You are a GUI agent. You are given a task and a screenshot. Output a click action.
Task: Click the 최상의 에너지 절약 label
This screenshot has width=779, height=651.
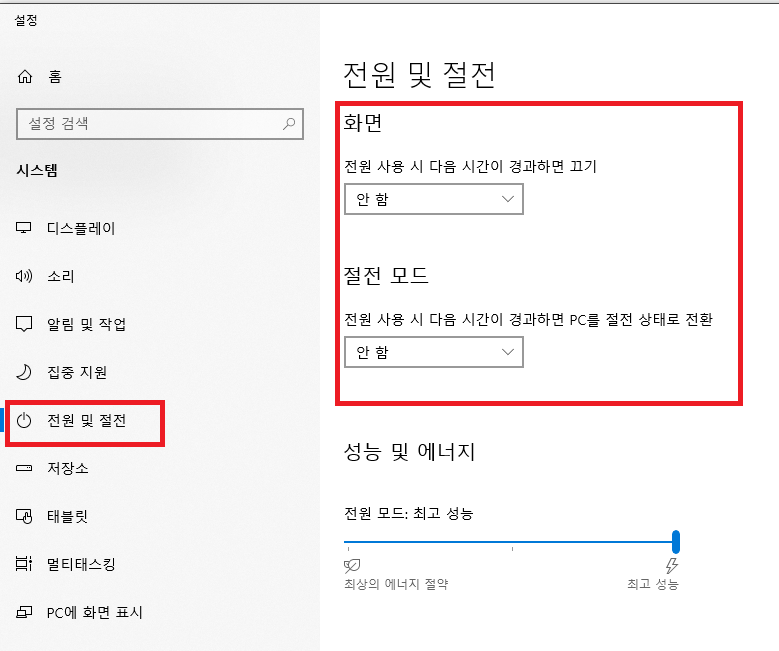click(x=396, y=583)
